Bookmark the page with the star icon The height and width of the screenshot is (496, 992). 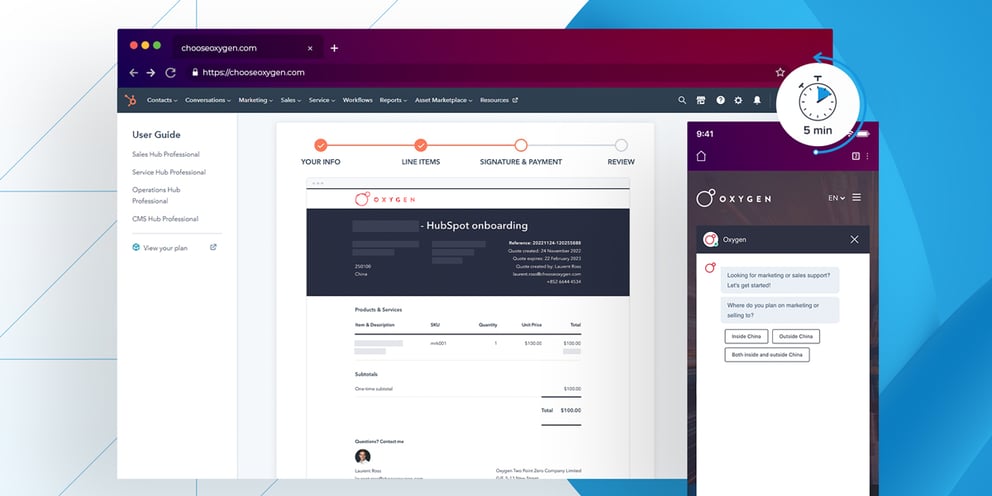click(780, 72)
